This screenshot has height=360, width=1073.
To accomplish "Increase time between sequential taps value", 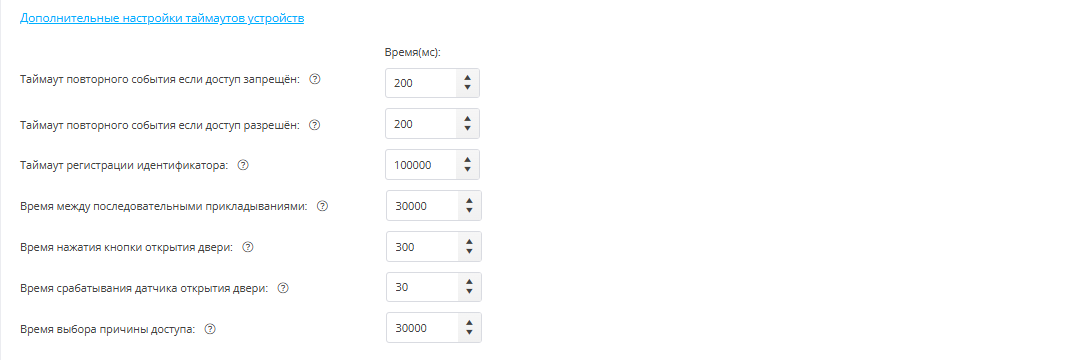I will tap(469, 201).
